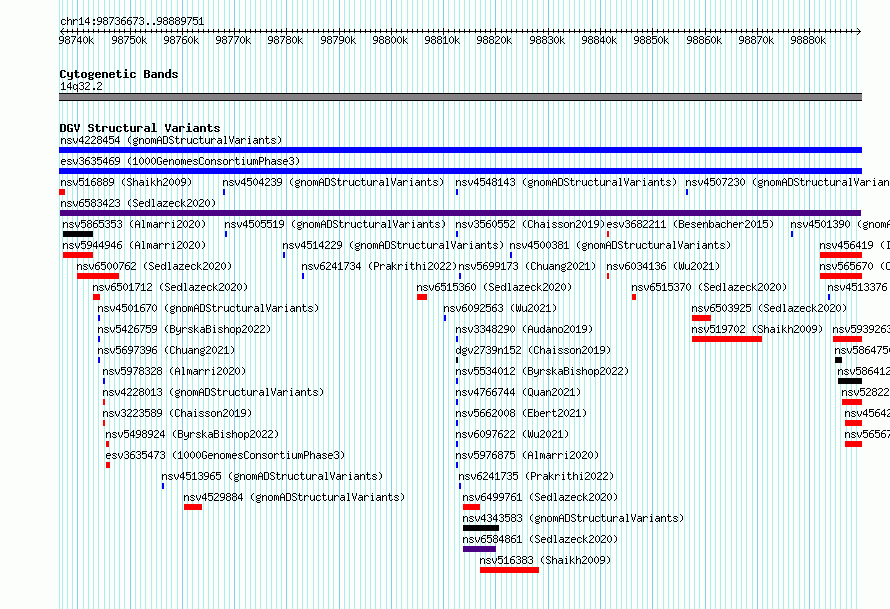The image size is (890, 609).
Task: Click nsv5498924 (ByrskaBishop2022) label
Action: [x=192, y=434]
